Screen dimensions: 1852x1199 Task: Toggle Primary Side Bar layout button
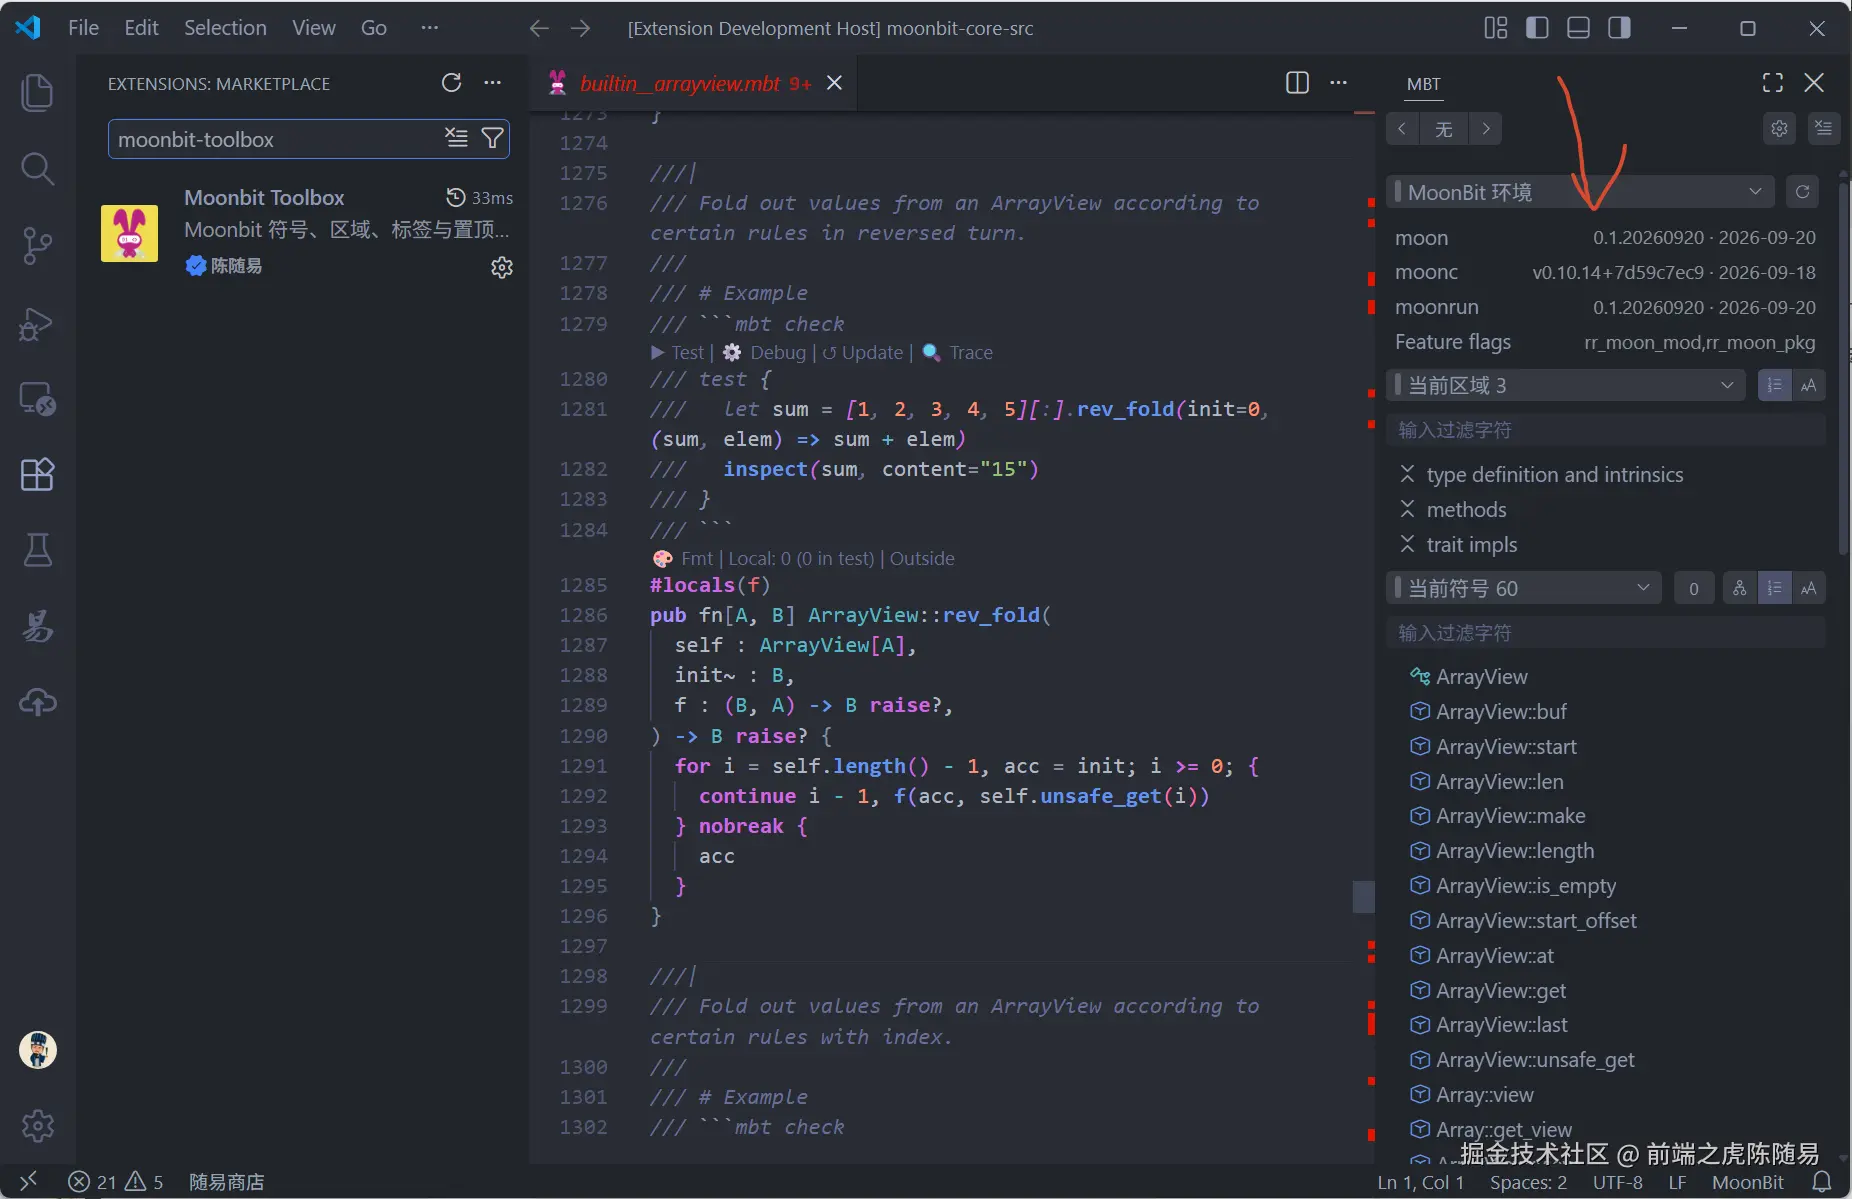(1537, 28)
